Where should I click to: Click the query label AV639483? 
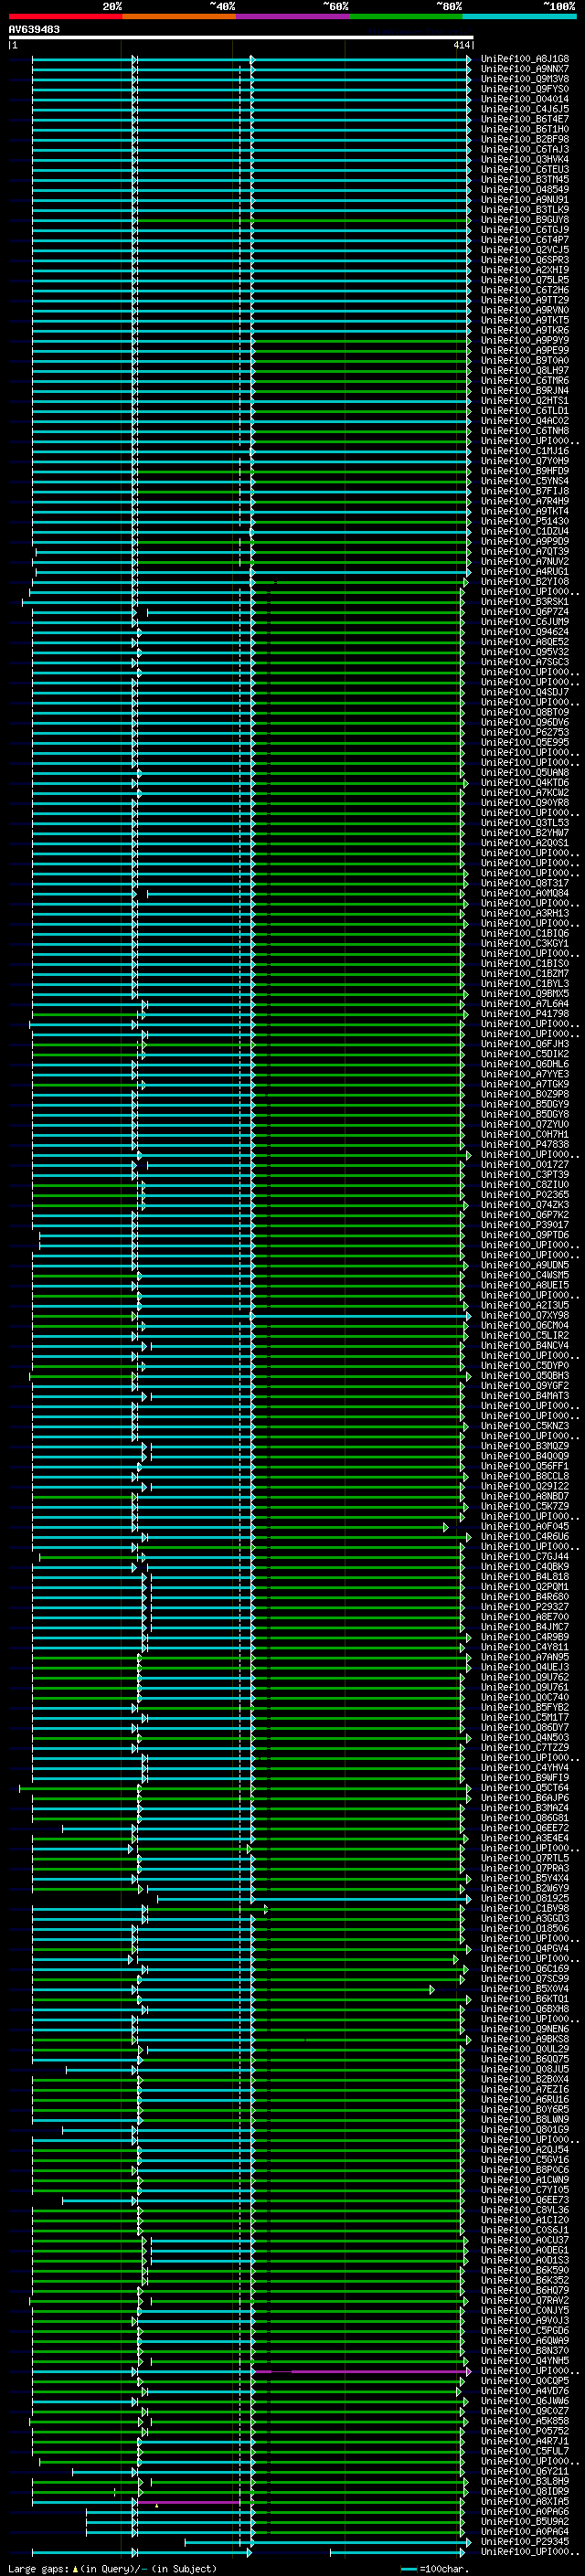(x=34, y=30)
